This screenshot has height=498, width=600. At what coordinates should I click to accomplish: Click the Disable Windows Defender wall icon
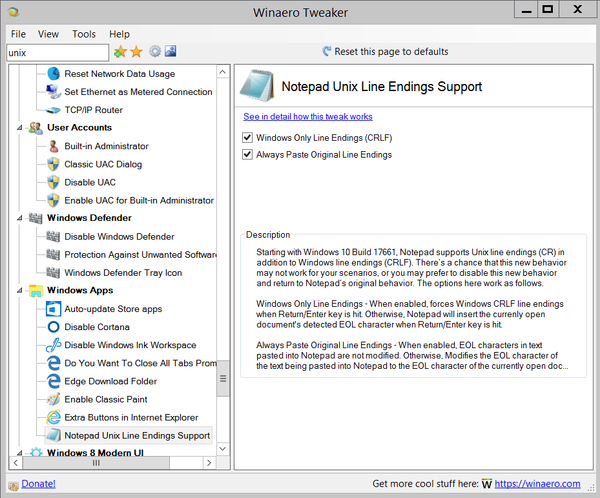tap(53, 237)
